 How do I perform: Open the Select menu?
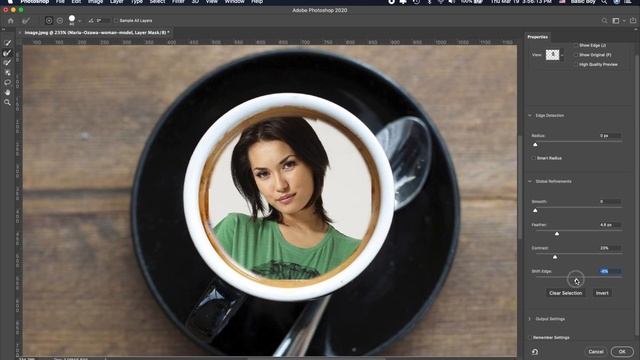(157, 2)
